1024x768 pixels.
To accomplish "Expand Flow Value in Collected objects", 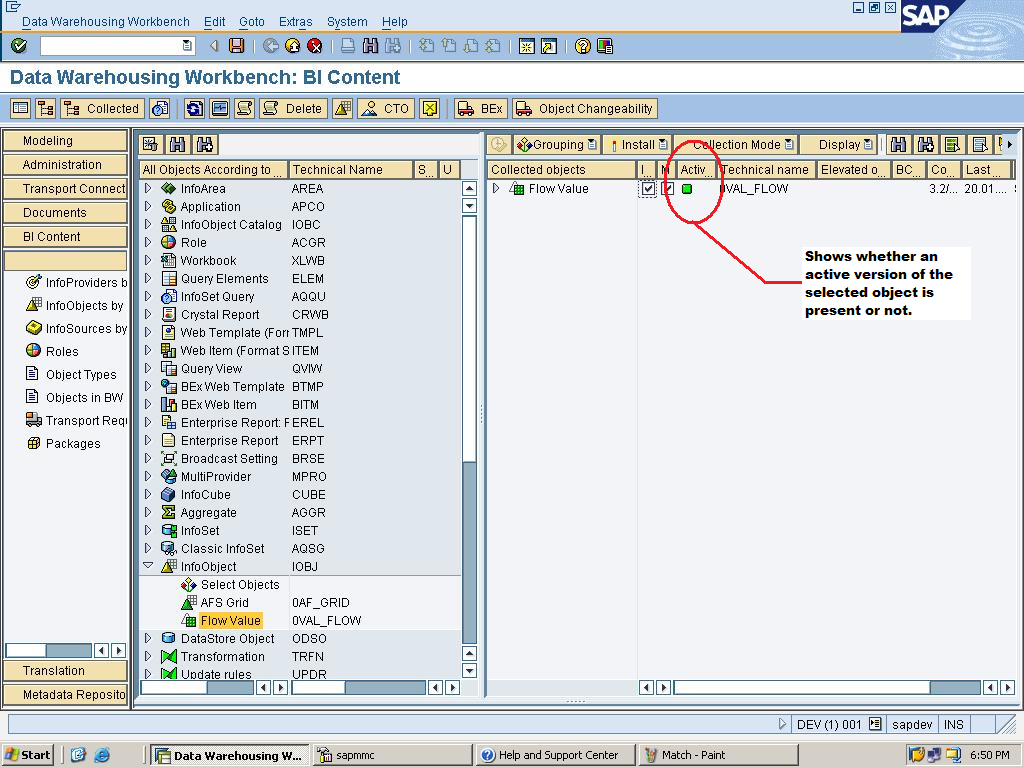I will point(496,189).
